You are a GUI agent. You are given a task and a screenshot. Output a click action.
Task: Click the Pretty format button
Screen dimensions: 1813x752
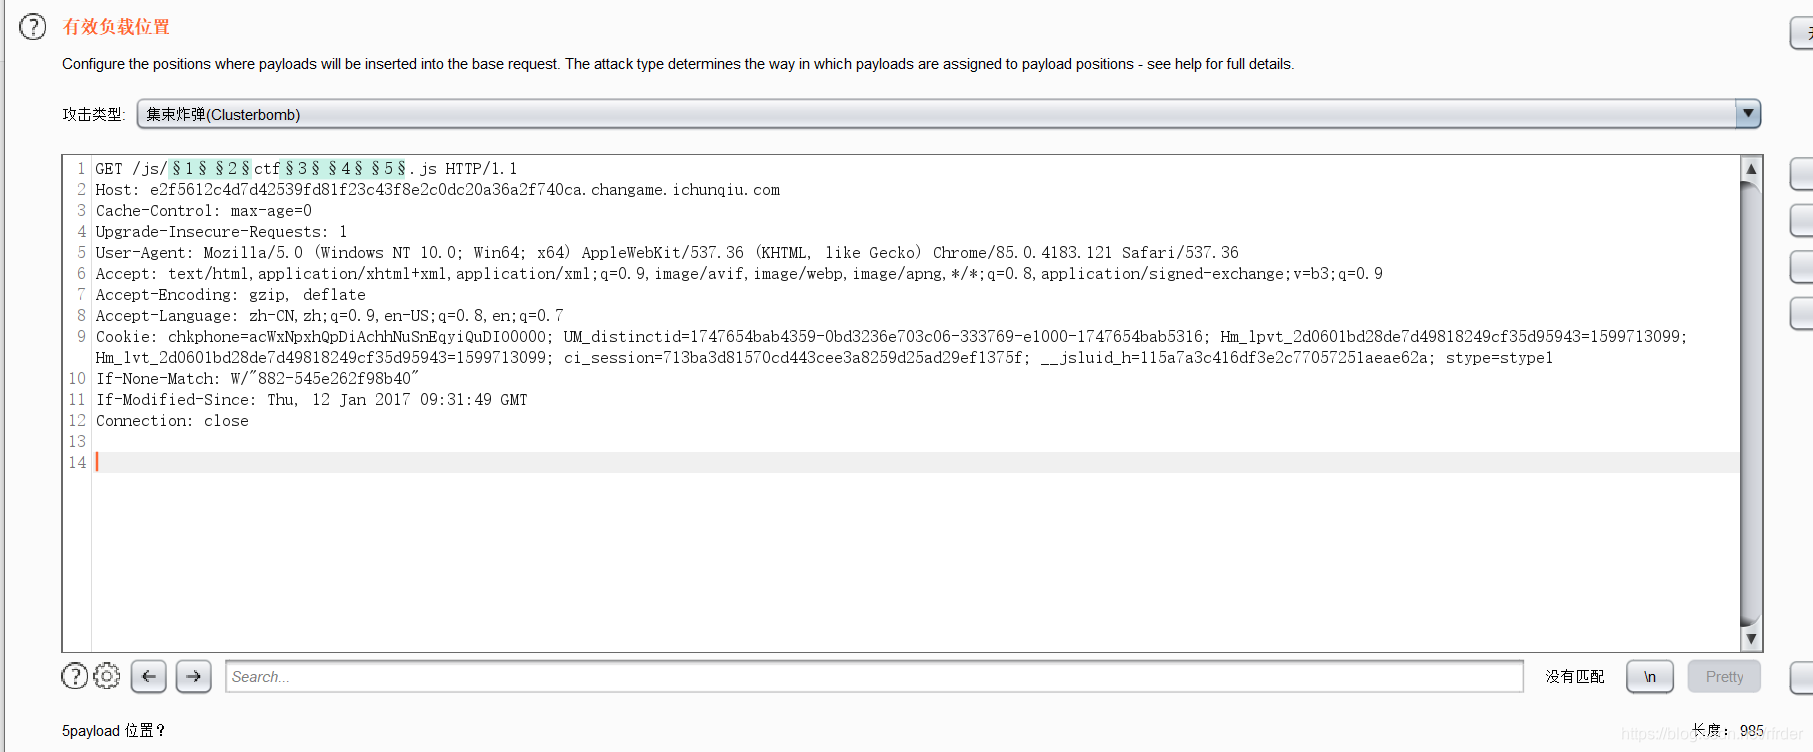pos(1724,676)
